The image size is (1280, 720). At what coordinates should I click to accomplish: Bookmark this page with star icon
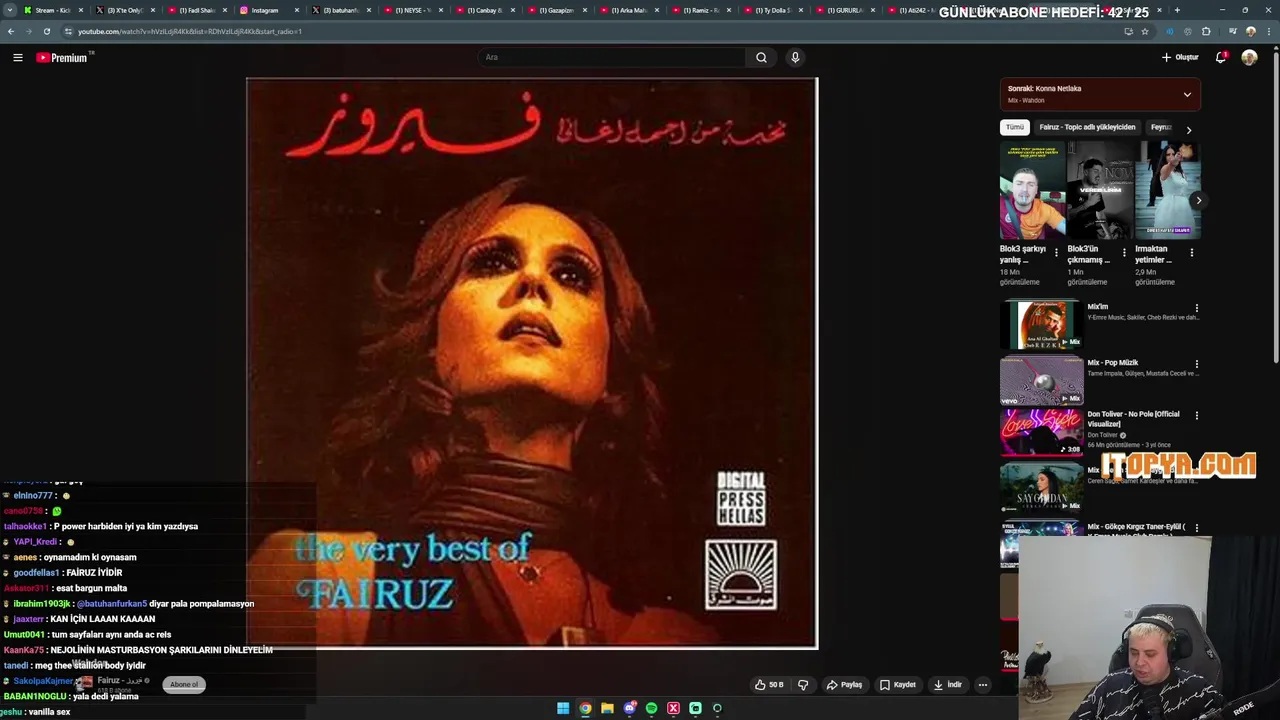(x=1145, y=31)
